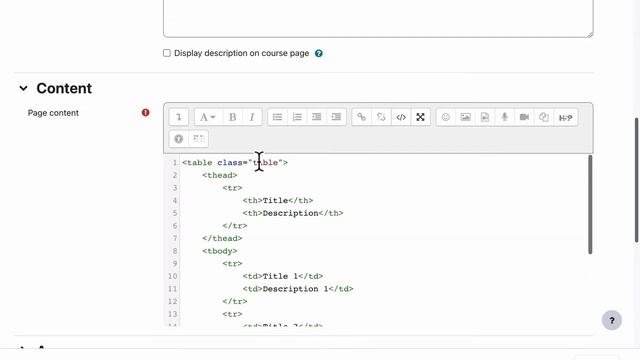
Task: Insert a link
Action: [362, 117]
